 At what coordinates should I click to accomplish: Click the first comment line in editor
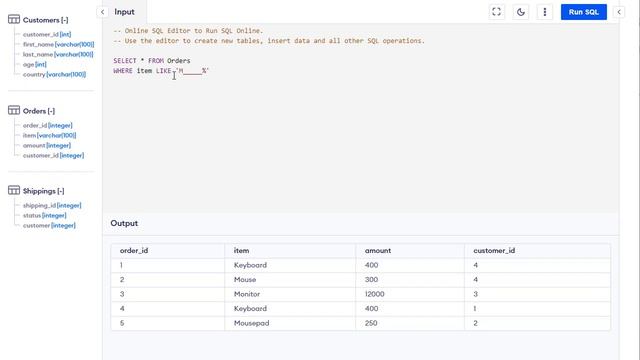[188, 31]
